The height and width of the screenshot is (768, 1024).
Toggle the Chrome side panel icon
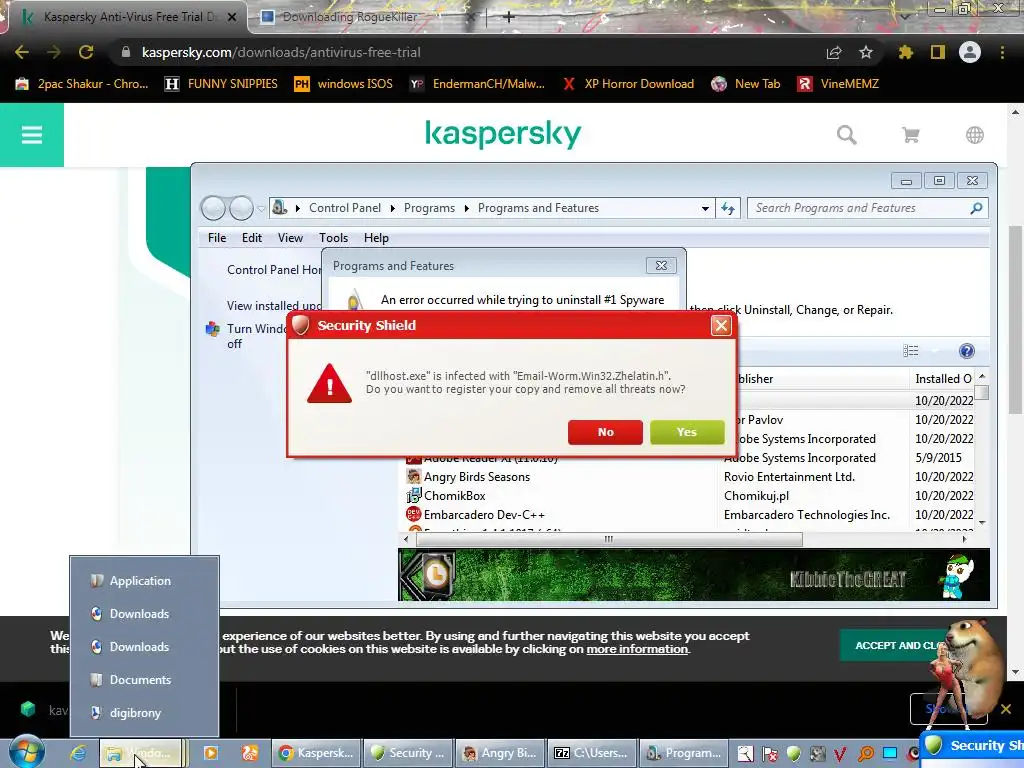938,52
